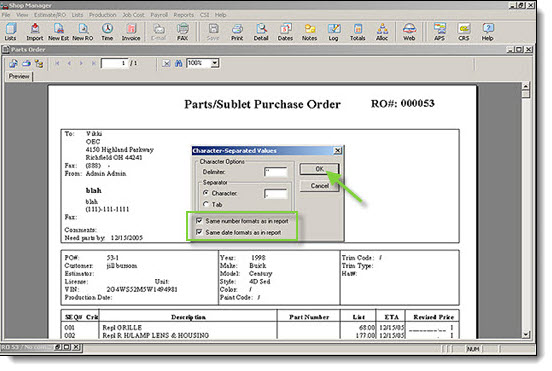
Task: Click the E-mail toolbar icon
Action: pyautogui.click(x=158, y=32)
